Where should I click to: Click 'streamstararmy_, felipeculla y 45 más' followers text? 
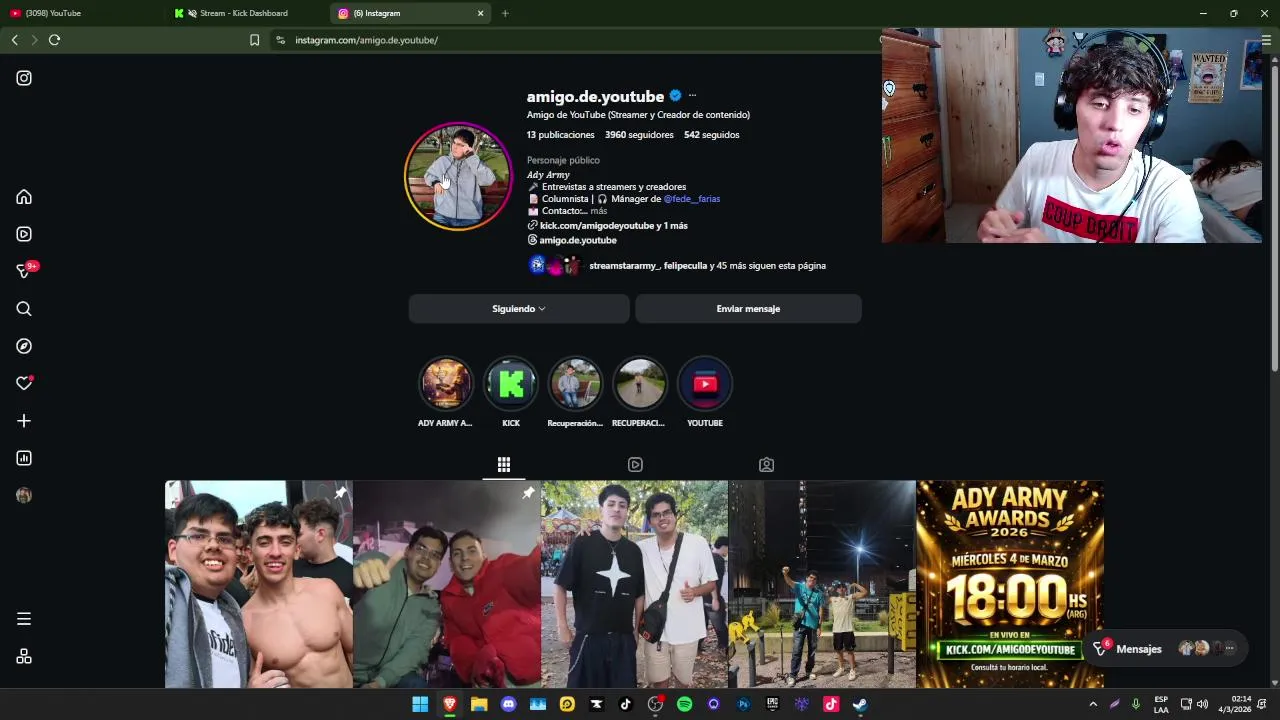(707, 266)
